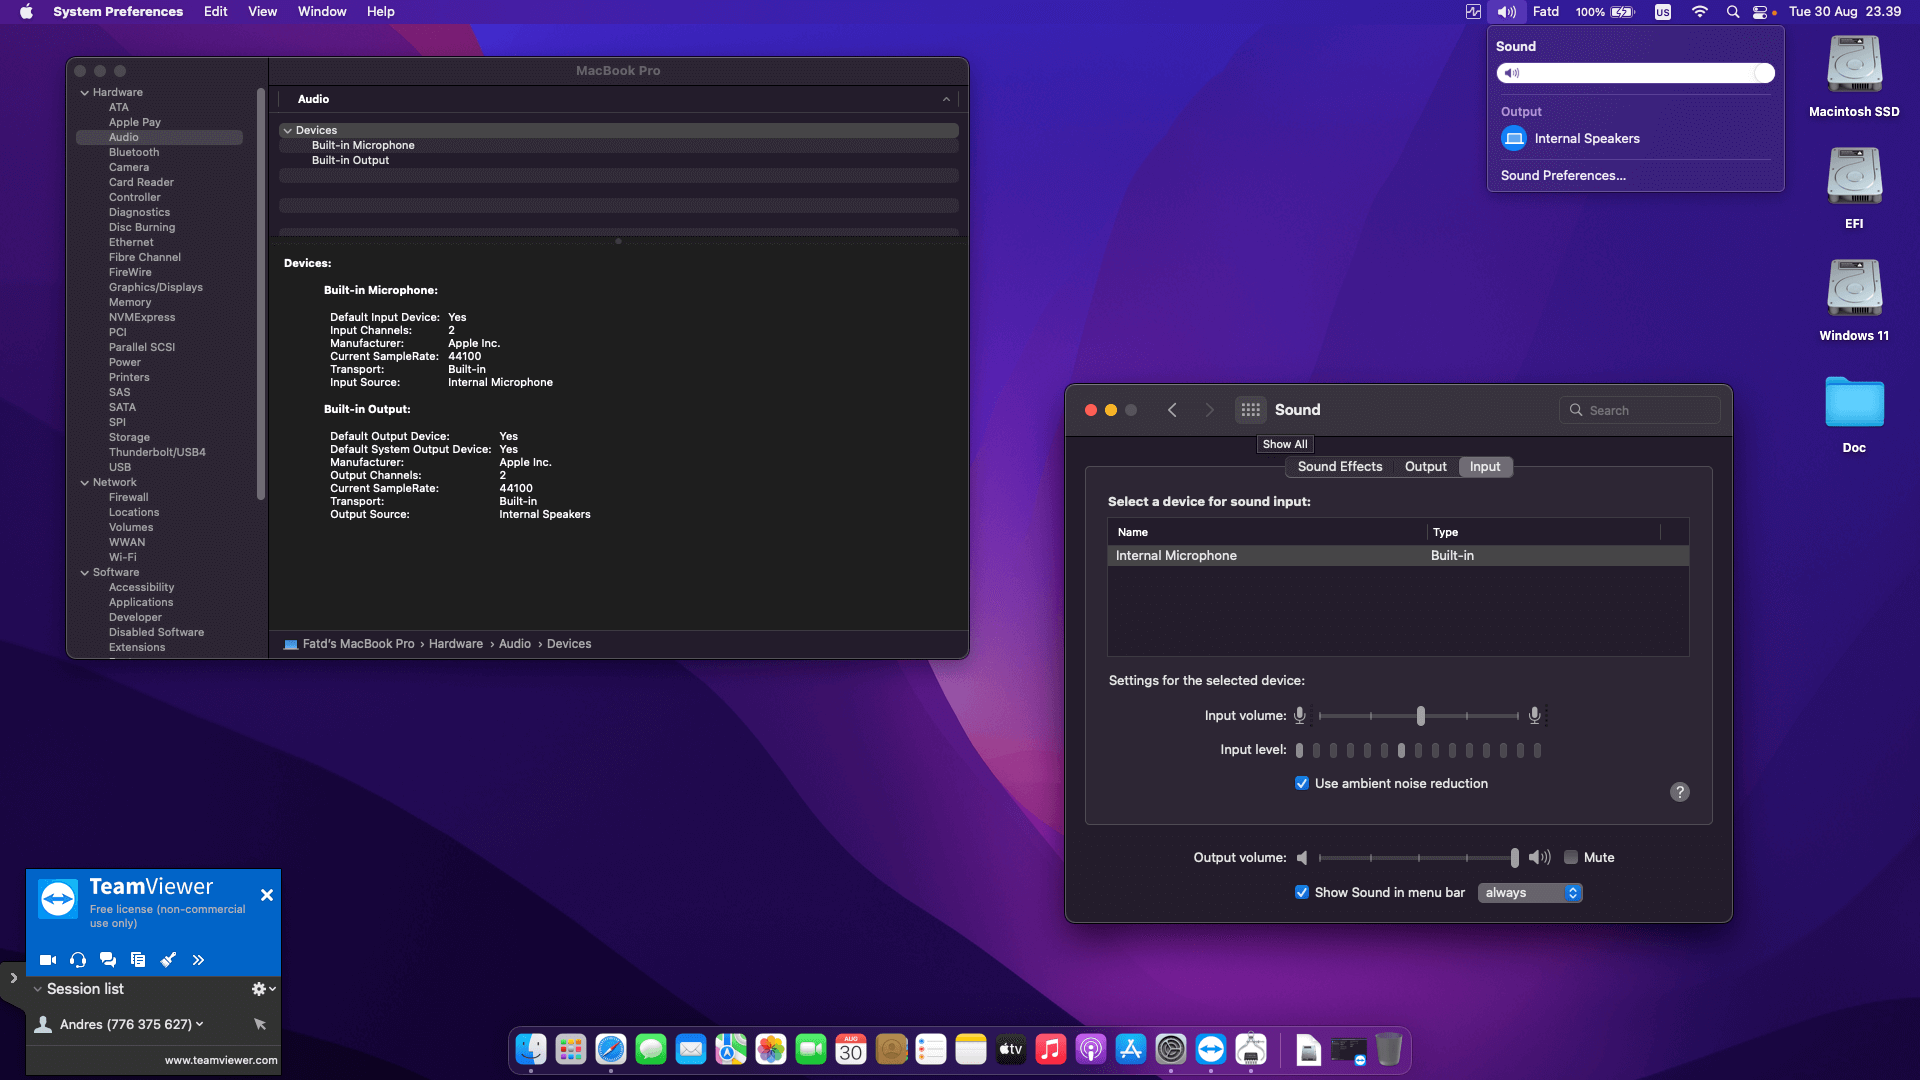Click Sound Preferences… in menu
The width and height of the screenshot is (1920, 1080).
pyautogui.click(x=1563, y=176)
